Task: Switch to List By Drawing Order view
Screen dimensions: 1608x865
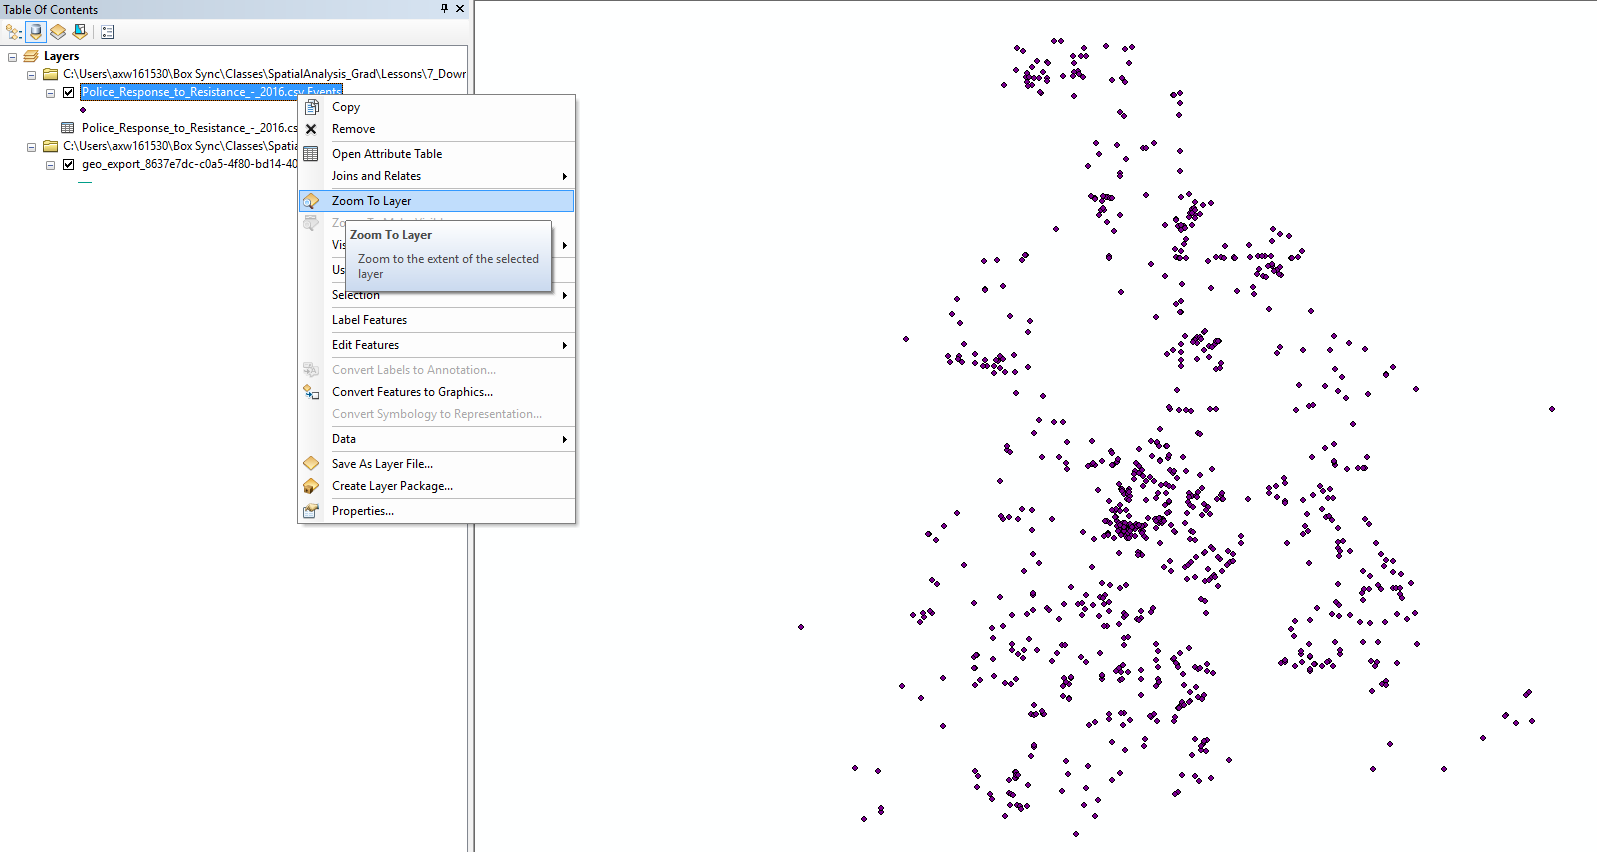Action: [x=14, y=32]
